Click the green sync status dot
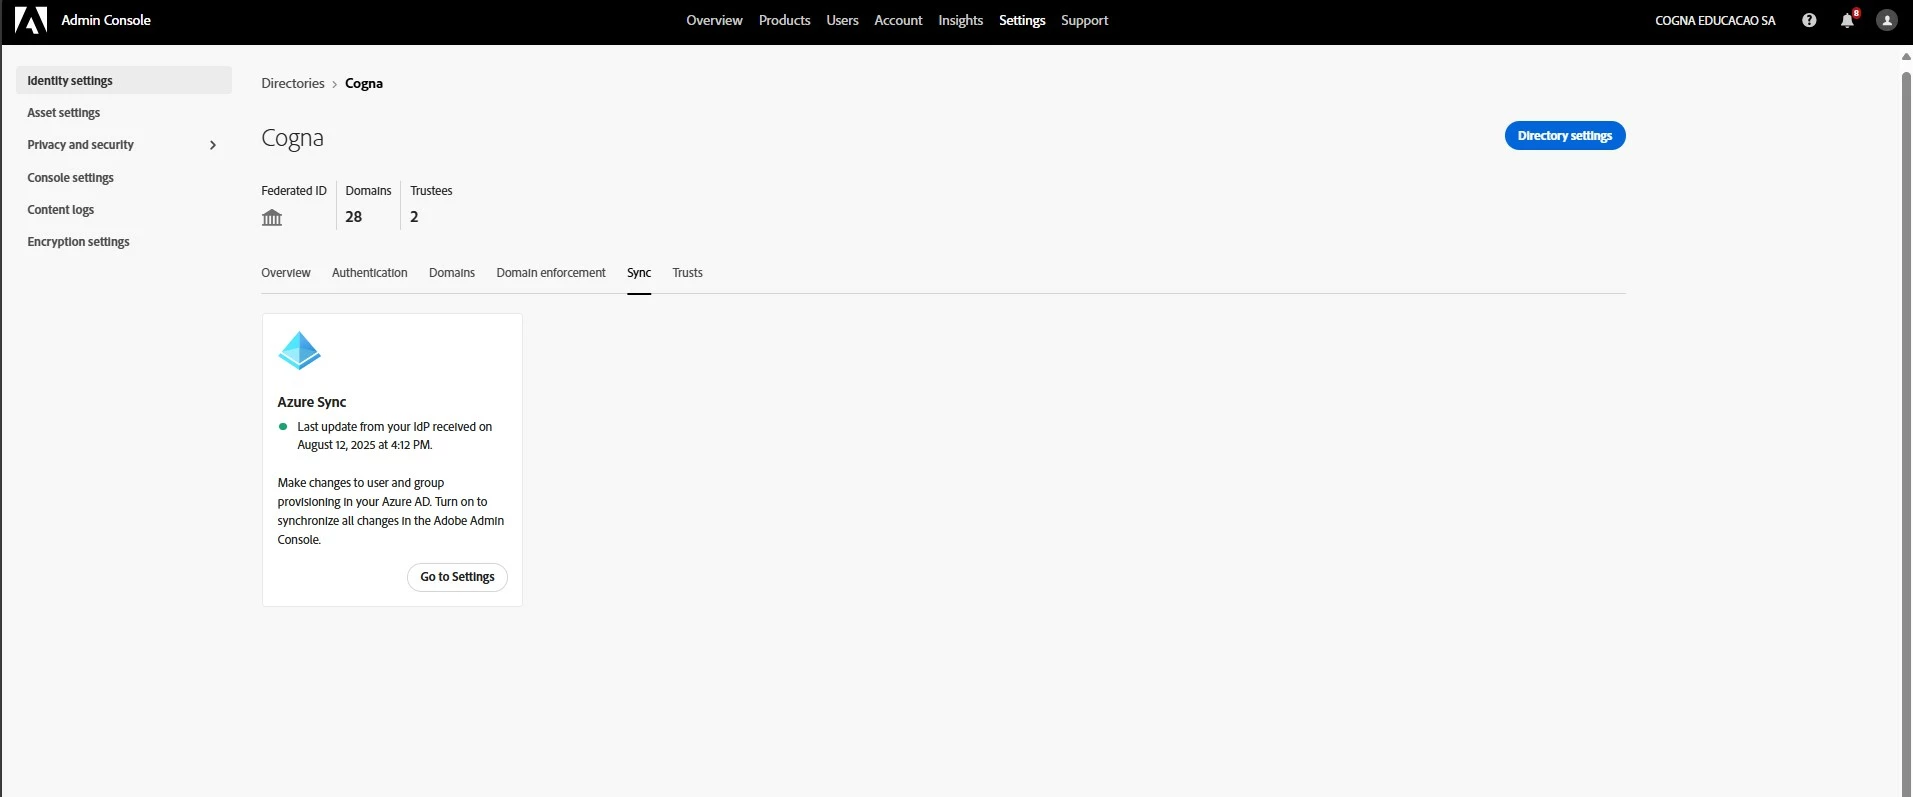1913x797 pixels. pos(283,426)
